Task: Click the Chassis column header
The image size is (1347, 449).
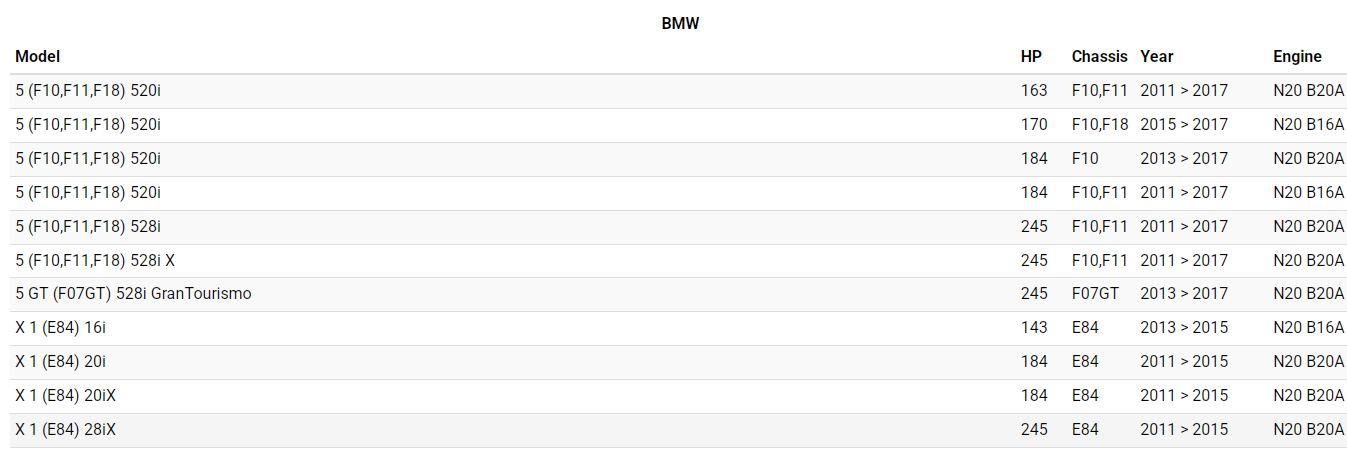Action: 1099,57
